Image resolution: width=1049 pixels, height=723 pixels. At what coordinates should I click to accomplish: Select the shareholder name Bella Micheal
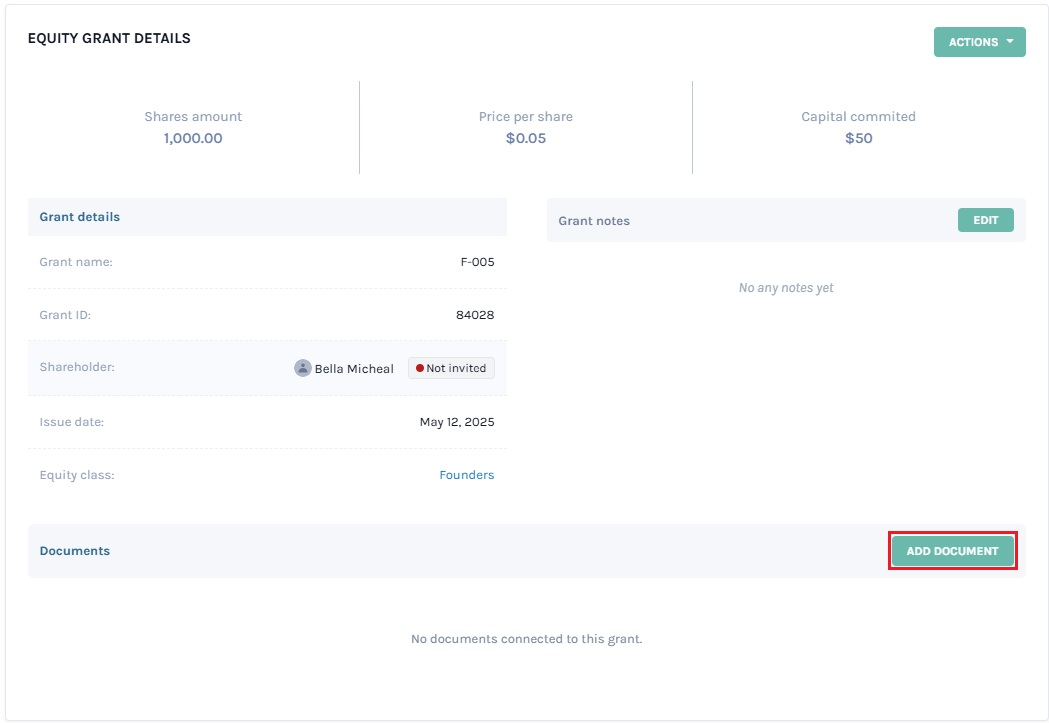[354, 369]
